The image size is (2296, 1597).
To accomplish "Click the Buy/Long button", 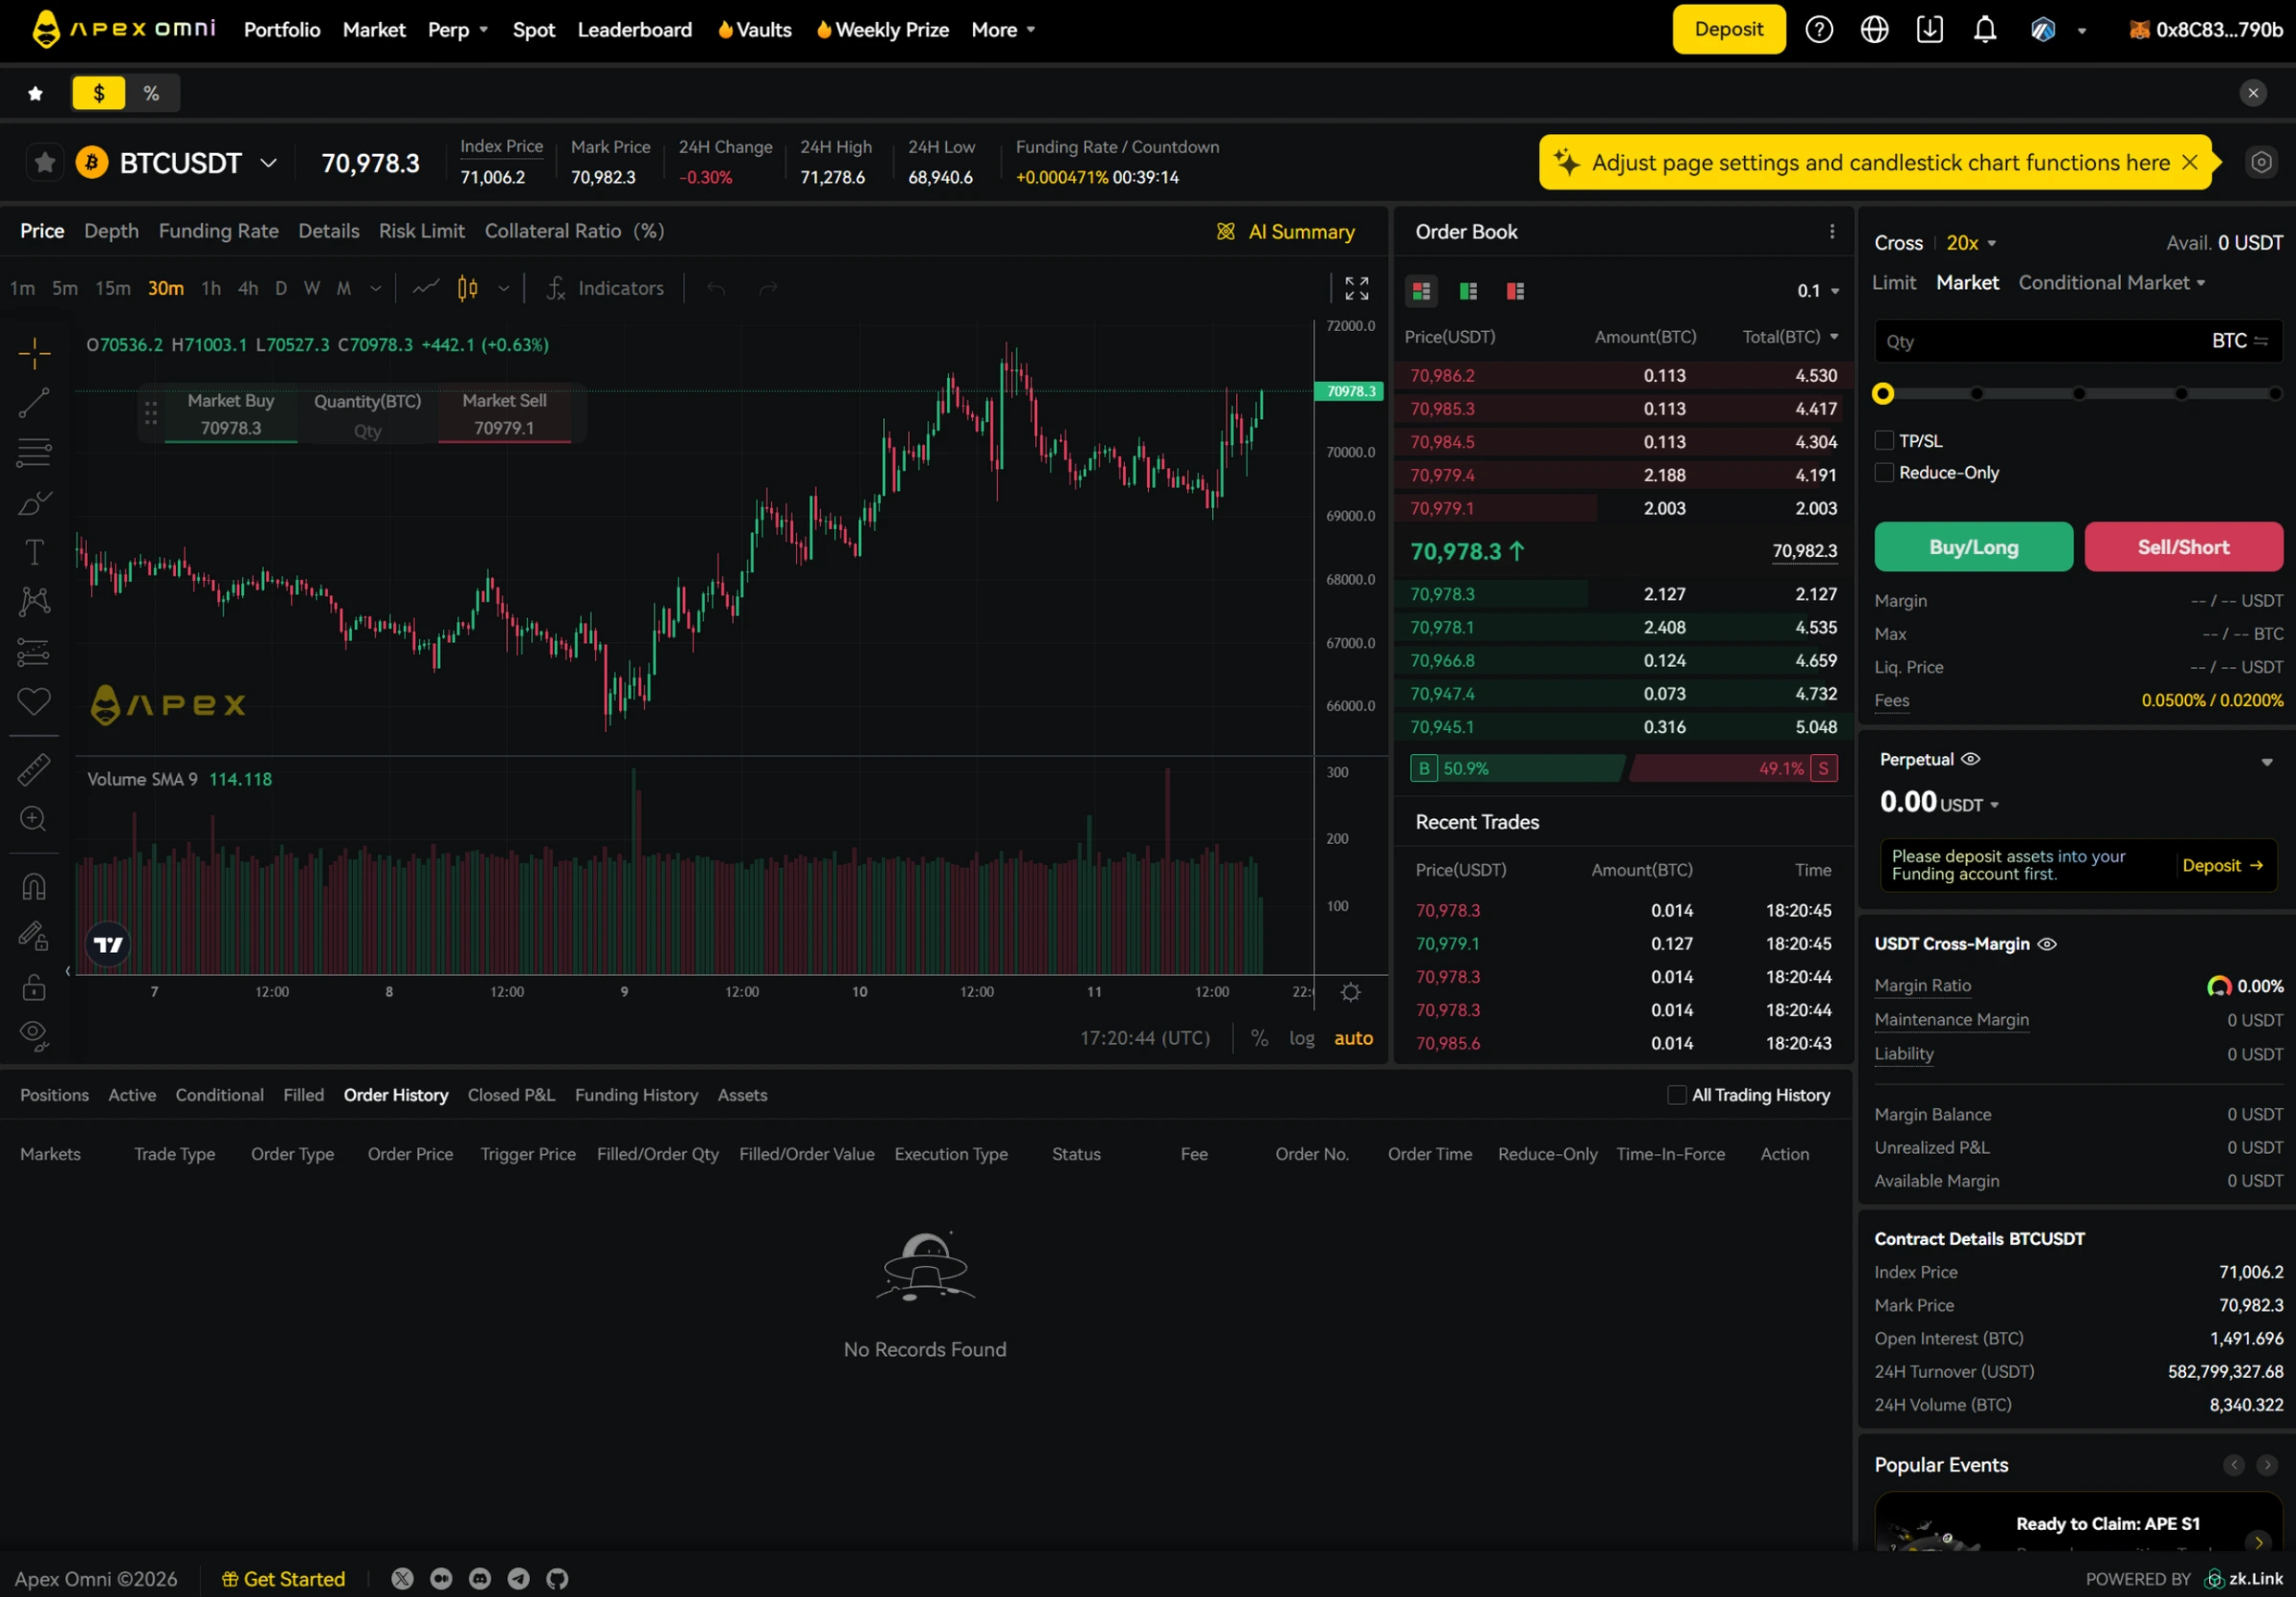I will point(1972,546).
